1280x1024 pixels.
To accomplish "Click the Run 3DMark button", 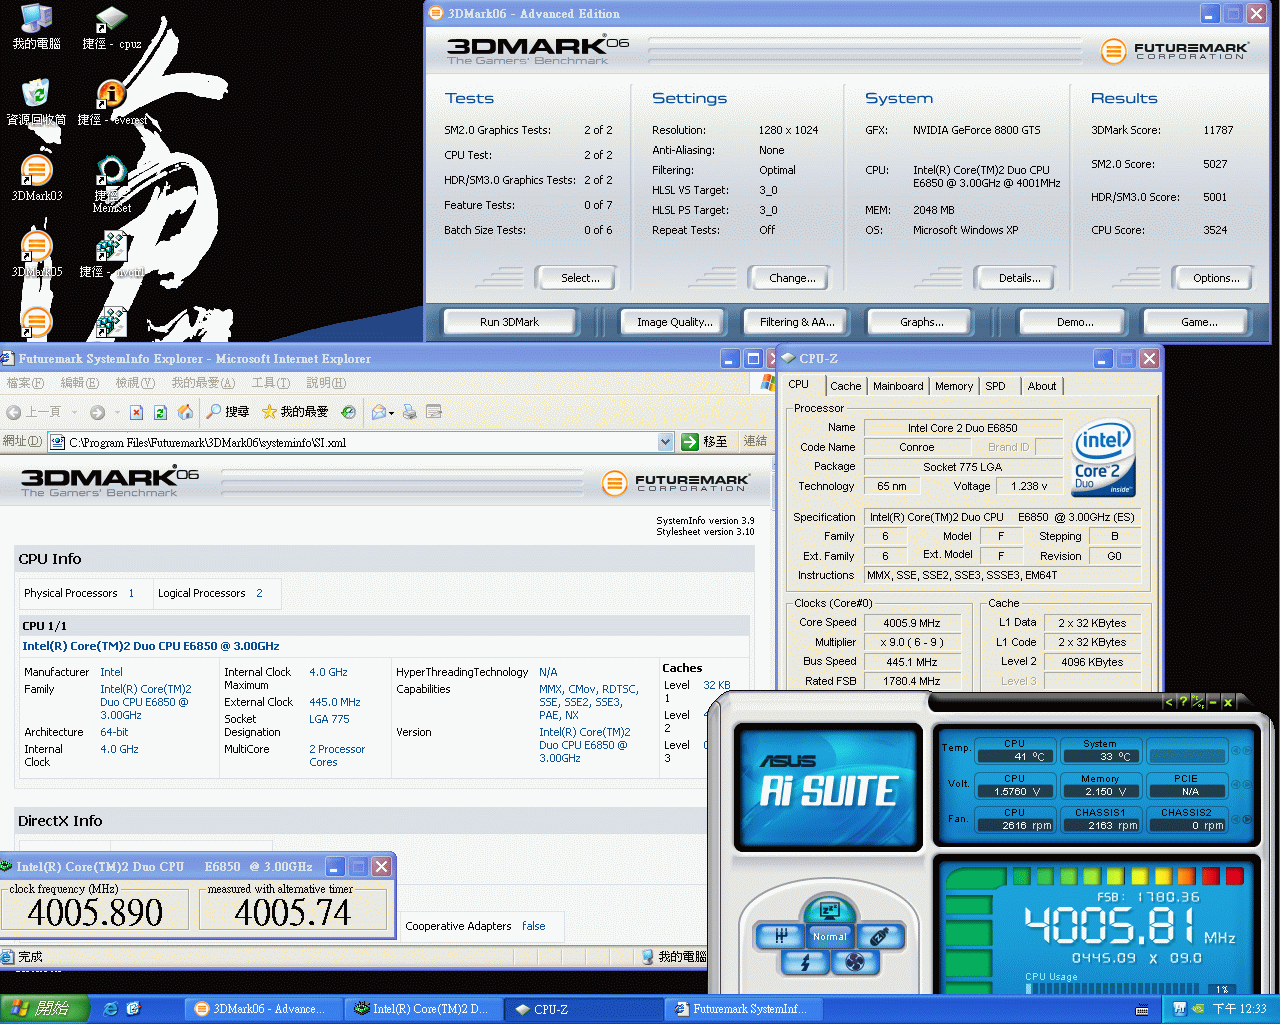I will pyautogui.click(x=509, y=322).
